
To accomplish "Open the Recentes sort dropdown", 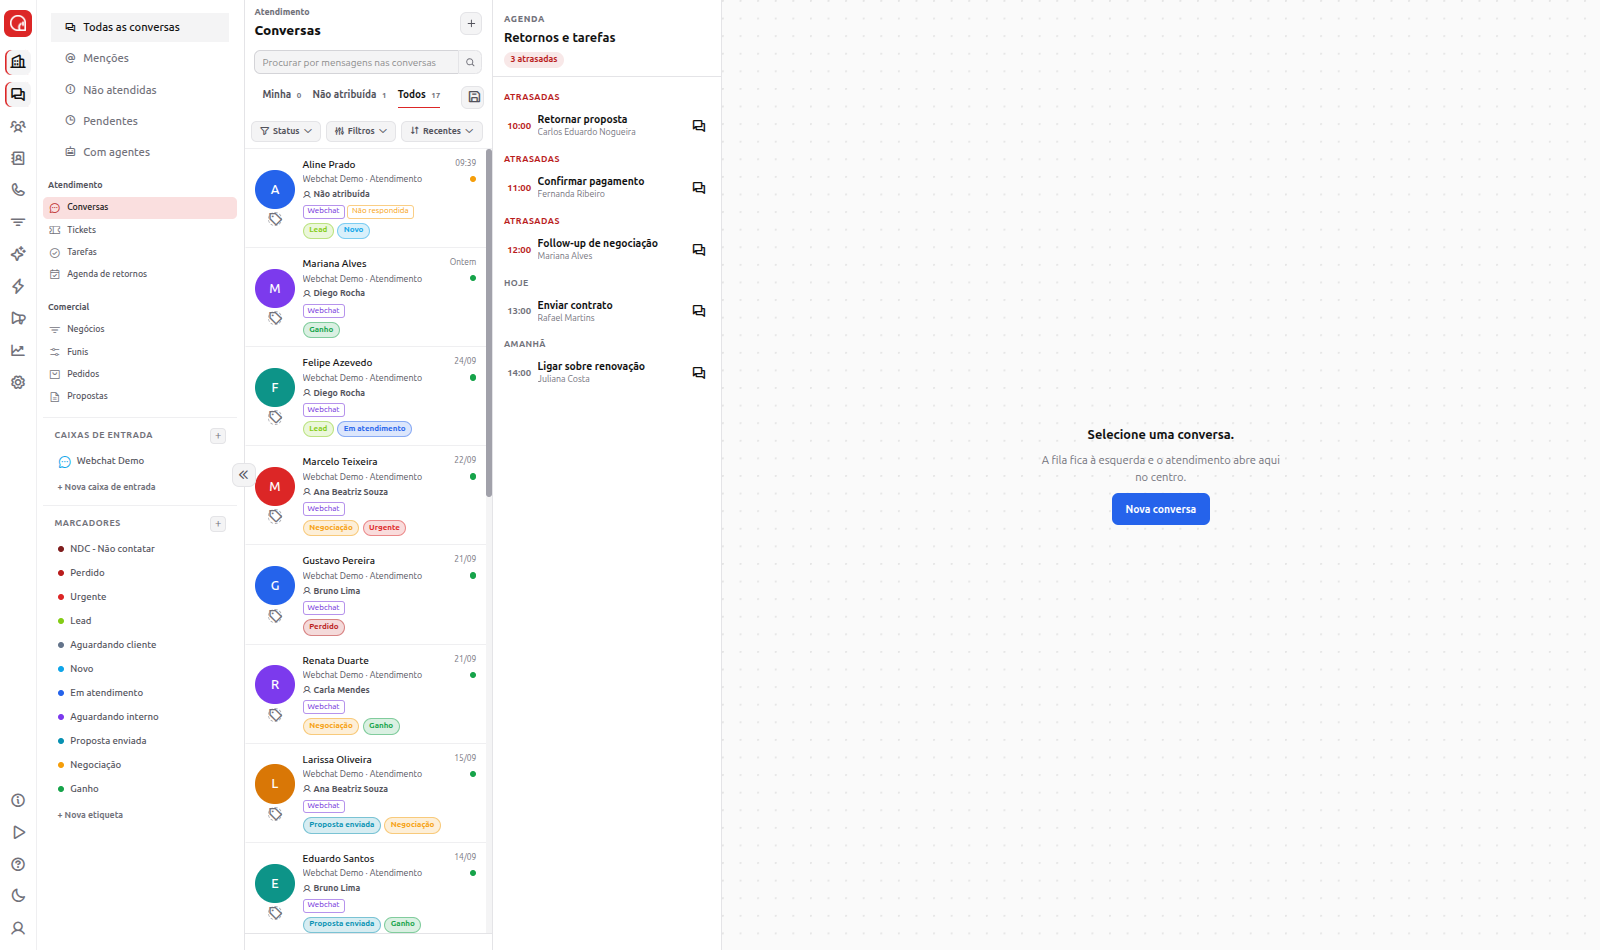I will (x=441, y=131).
